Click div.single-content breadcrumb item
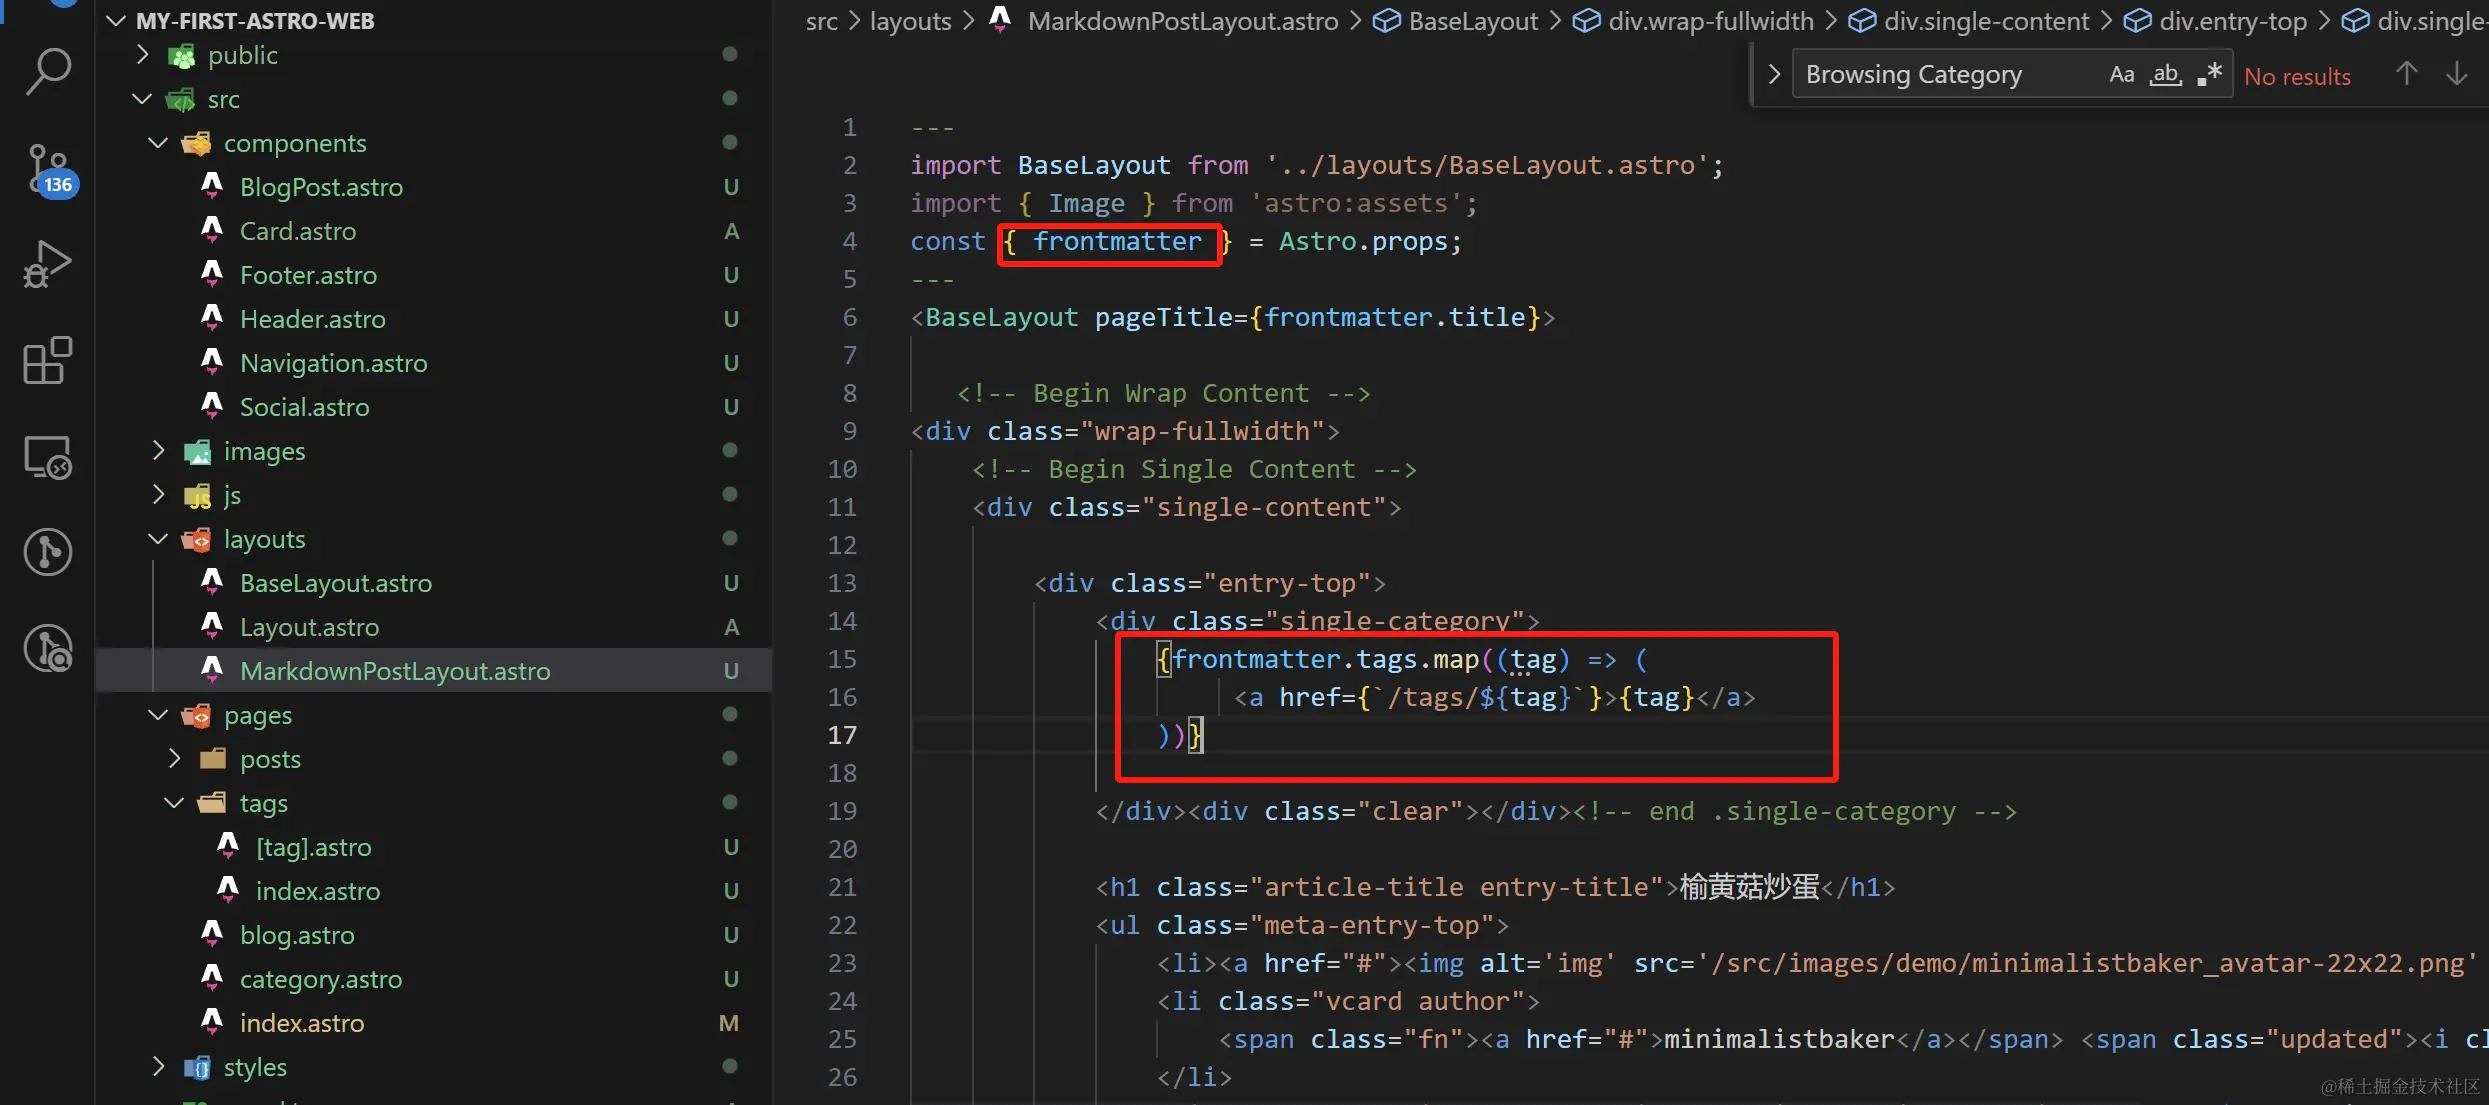This screenshot has width=2489, height=1105. click(x=1985, y=21)
